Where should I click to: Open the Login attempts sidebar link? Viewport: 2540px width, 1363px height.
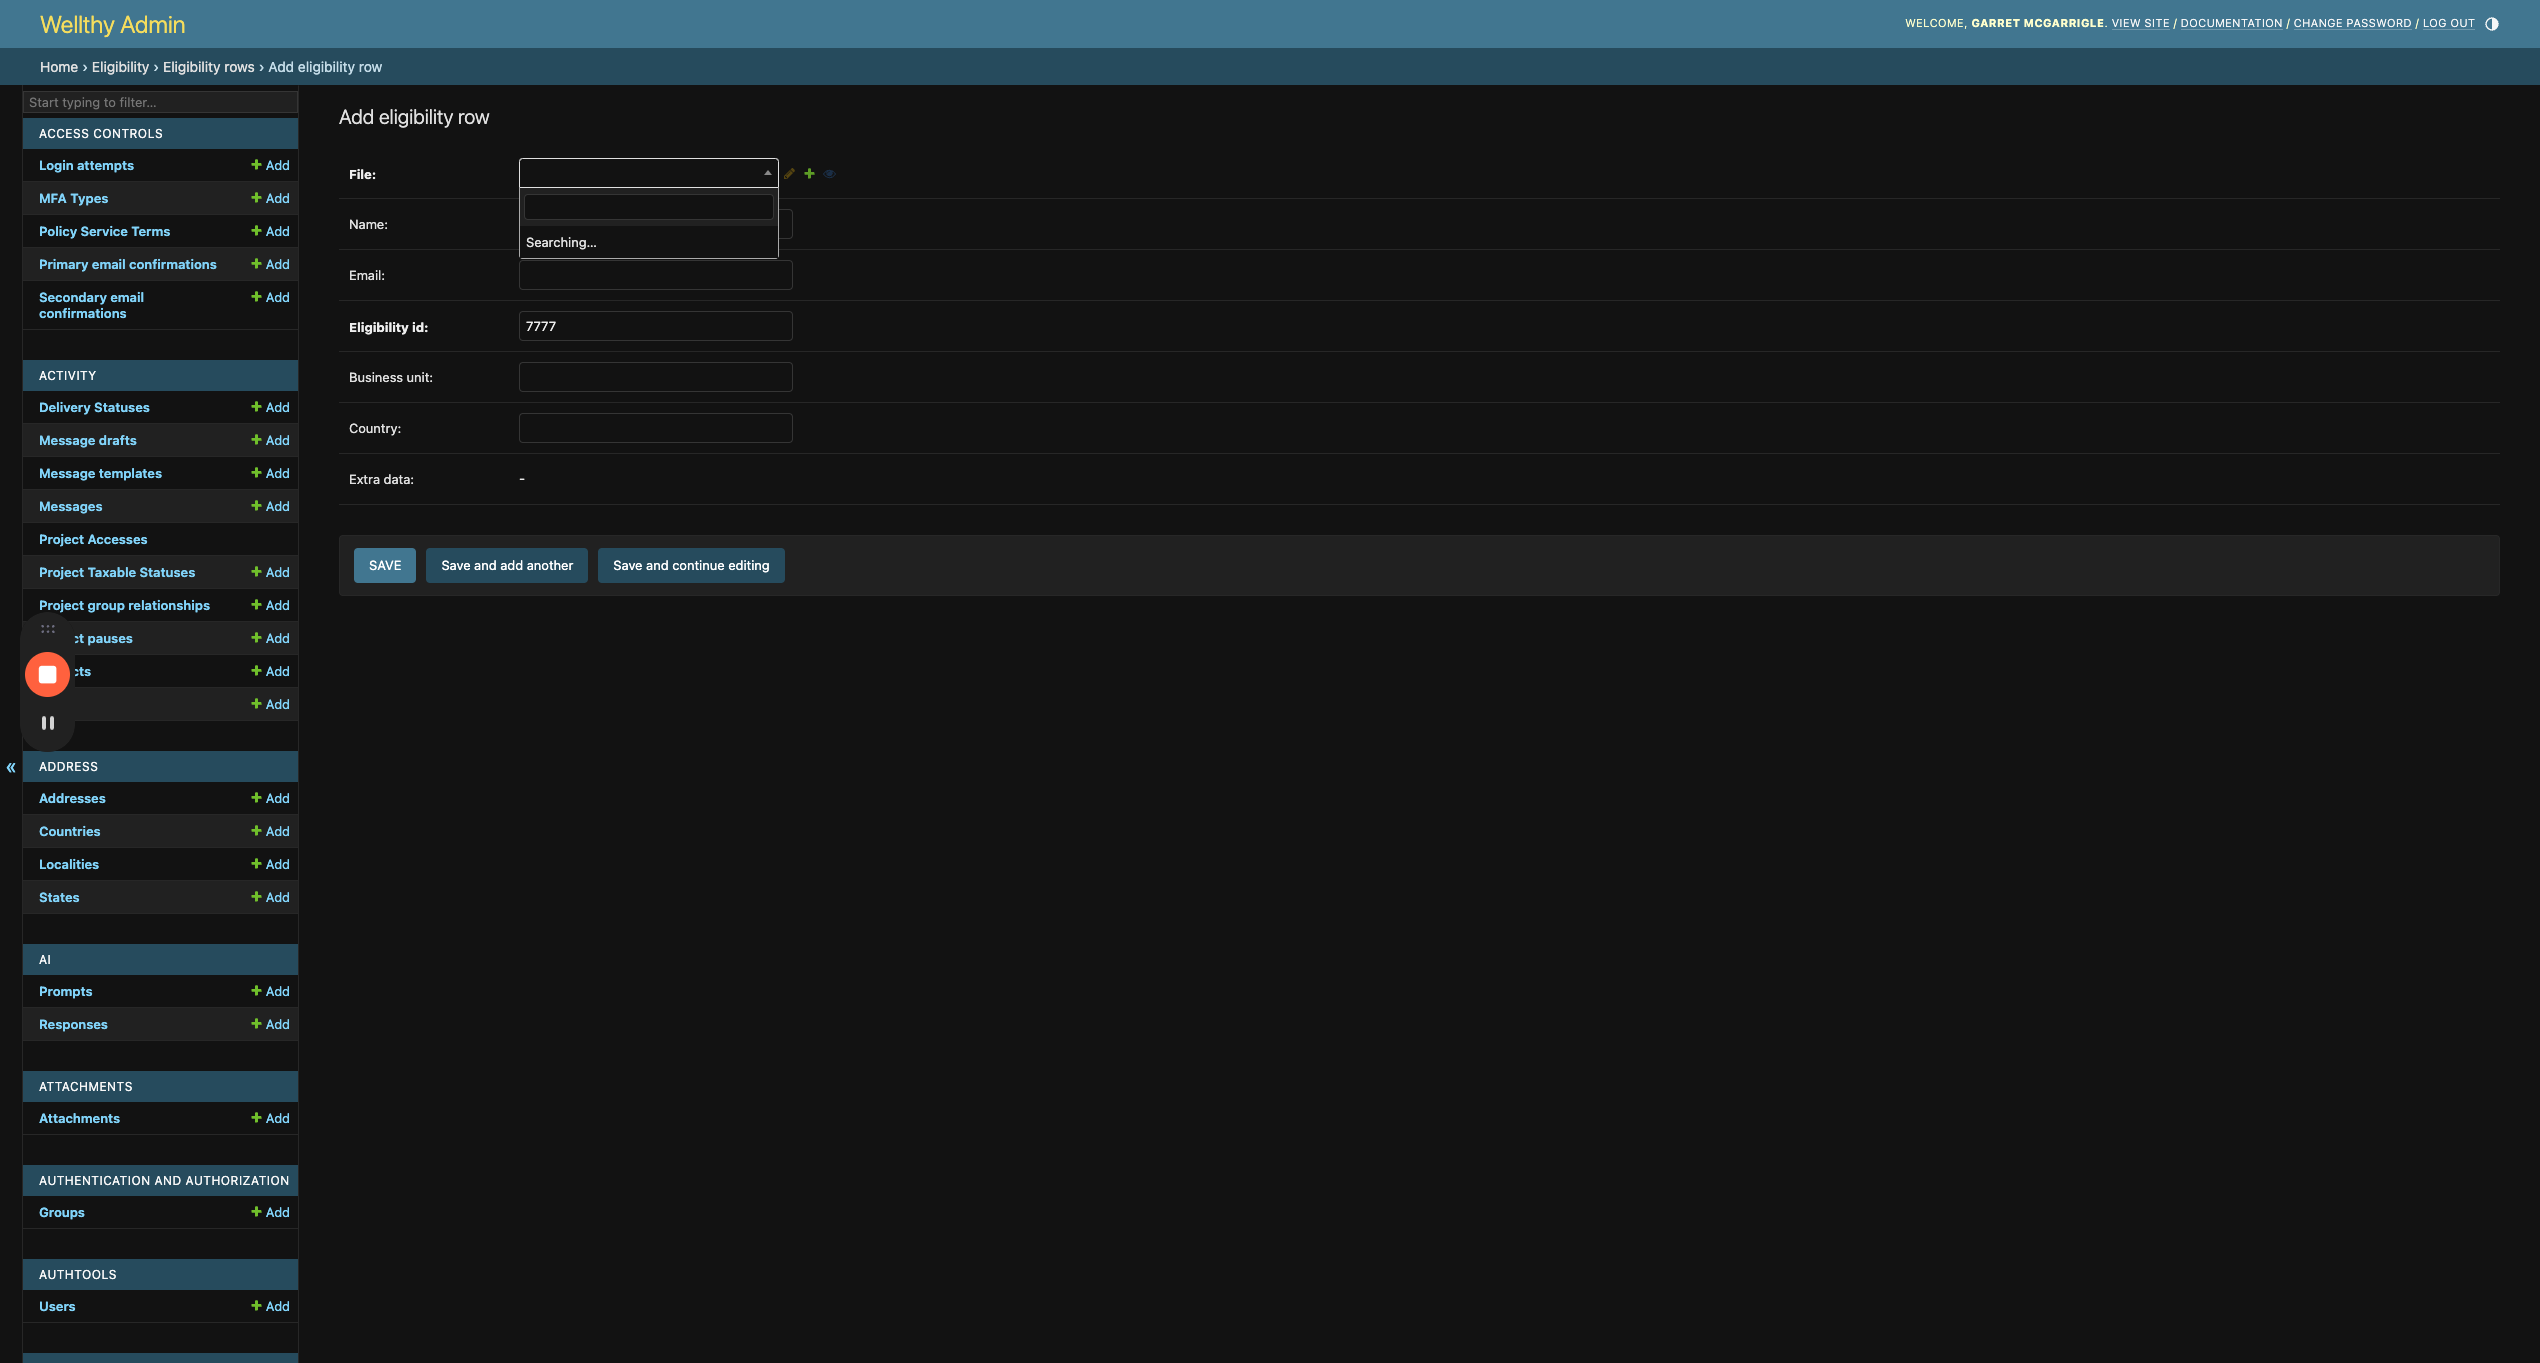click(x=86, y=166)
